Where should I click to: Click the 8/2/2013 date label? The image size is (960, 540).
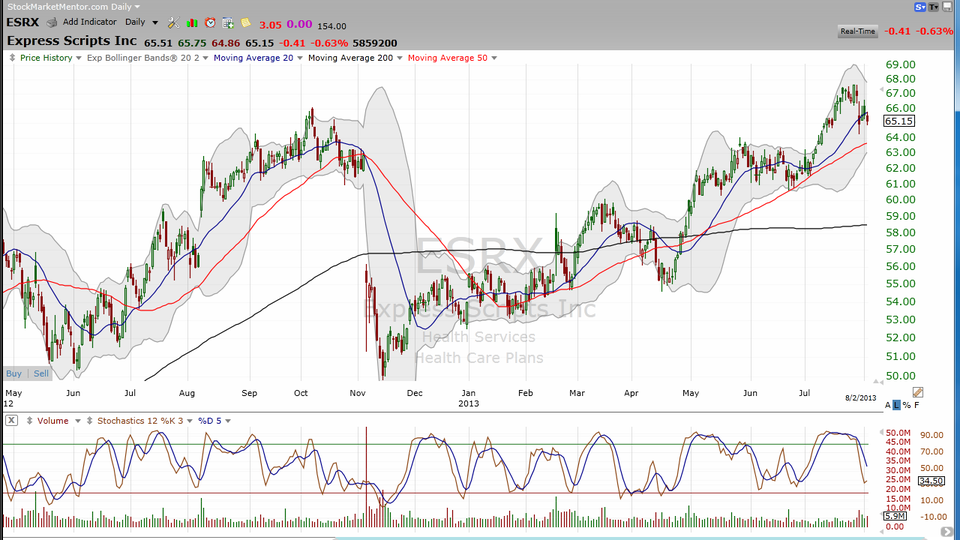pyautogui.click(x=861, y=398)
